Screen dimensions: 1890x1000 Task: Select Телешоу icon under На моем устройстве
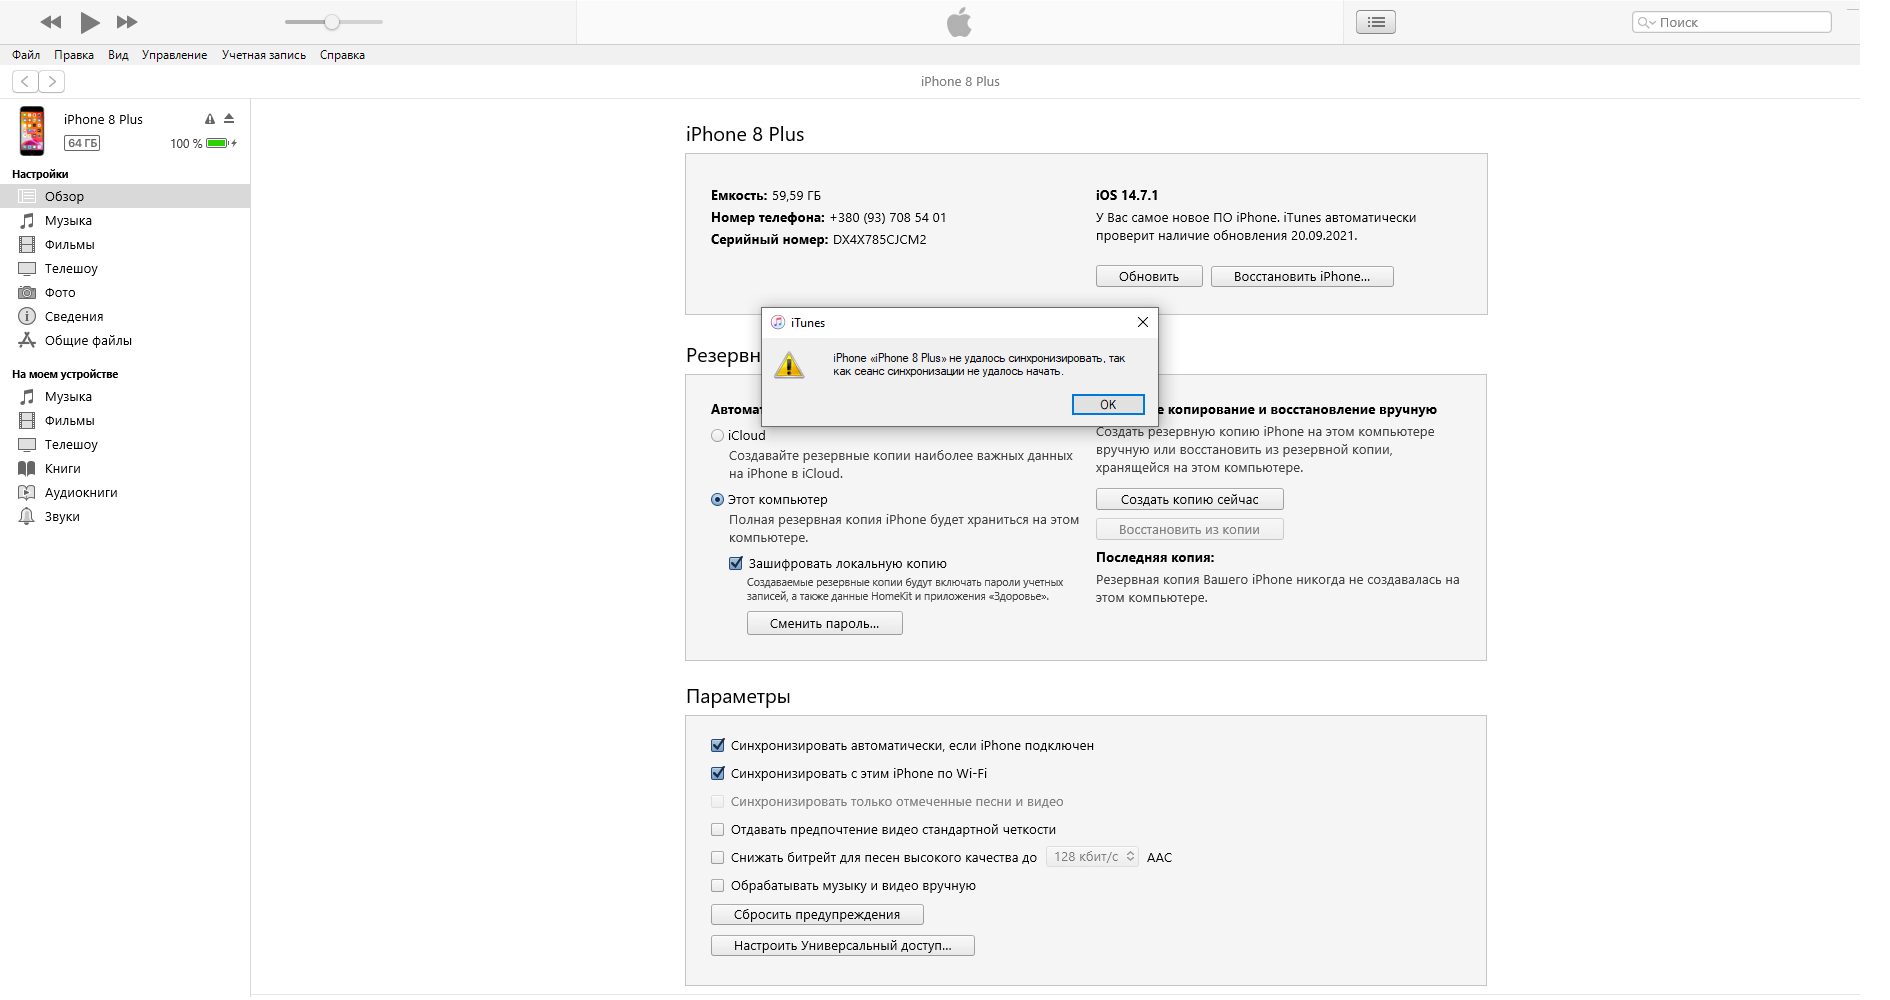pyautogui.click(x=27, y=444)
